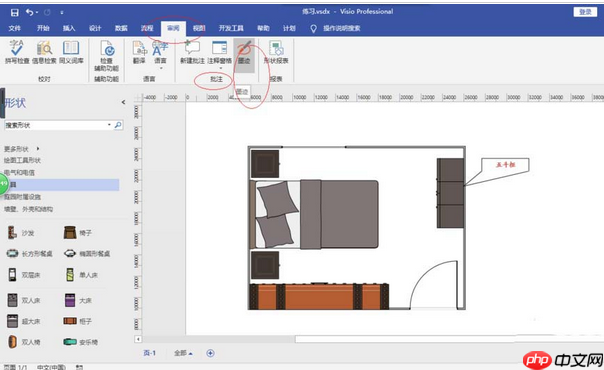Click the 翻译 translate icon
The image size is (604, 370).
click(x=139, y=52)
